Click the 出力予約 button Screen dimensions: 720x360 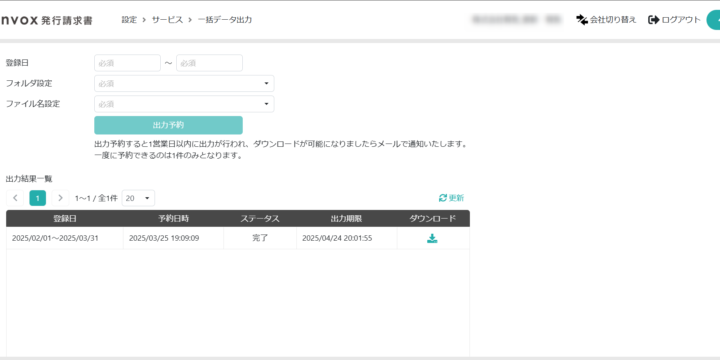coord(169,125)
